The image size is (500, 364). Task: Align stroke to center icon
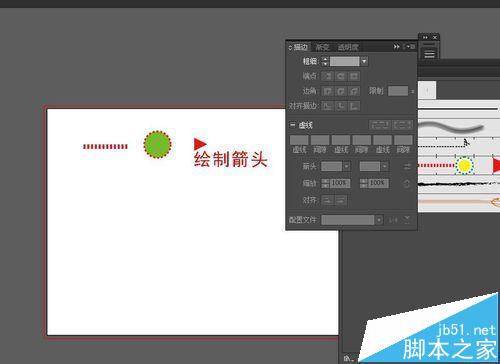tap(328, 106)
